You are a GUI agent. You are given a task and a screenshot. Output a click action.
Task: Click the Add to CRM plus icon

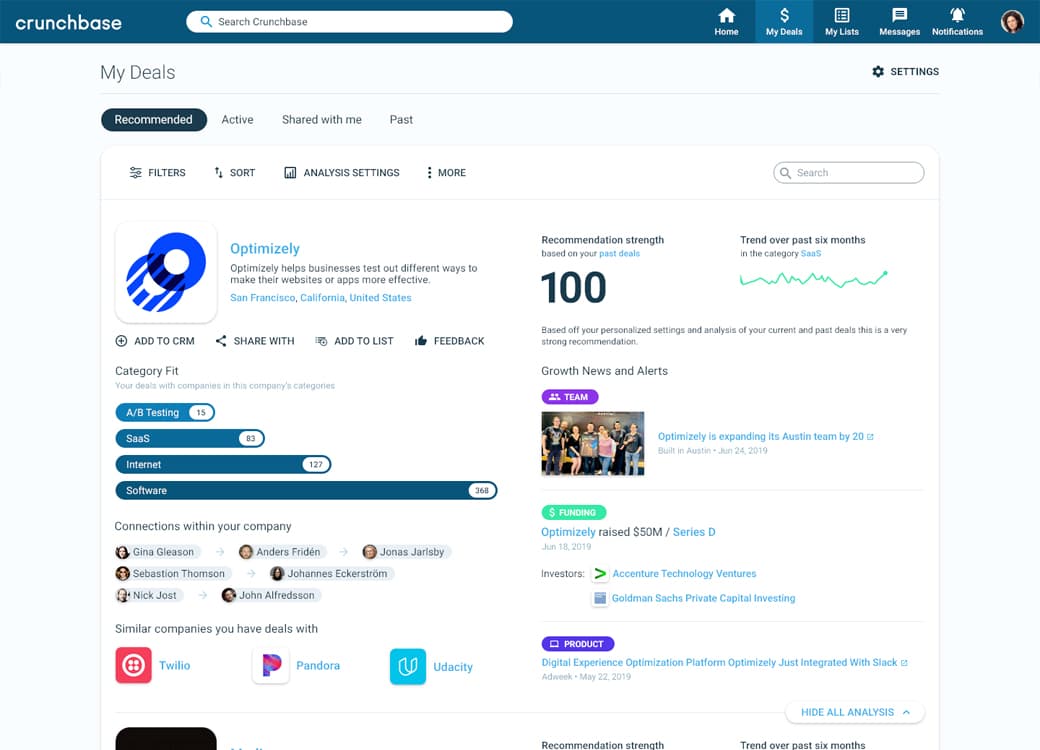[122, 341]
